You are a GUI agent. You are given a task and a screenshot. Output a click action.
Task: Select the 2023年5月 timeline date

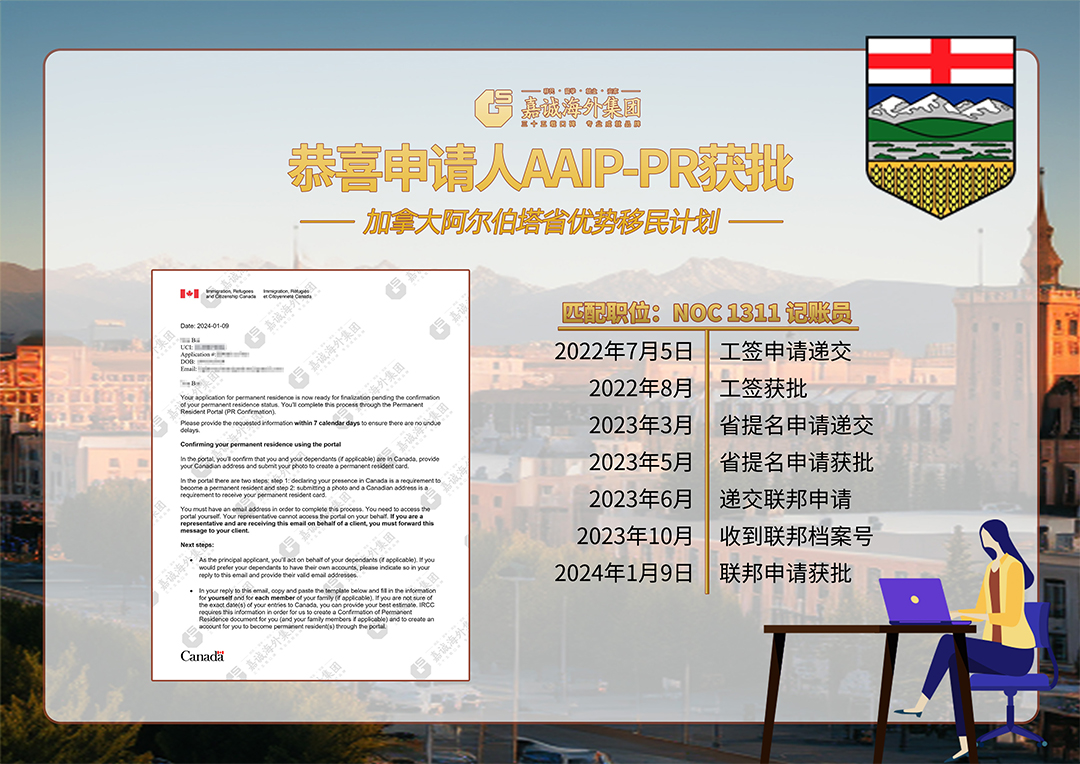[640, 462]
